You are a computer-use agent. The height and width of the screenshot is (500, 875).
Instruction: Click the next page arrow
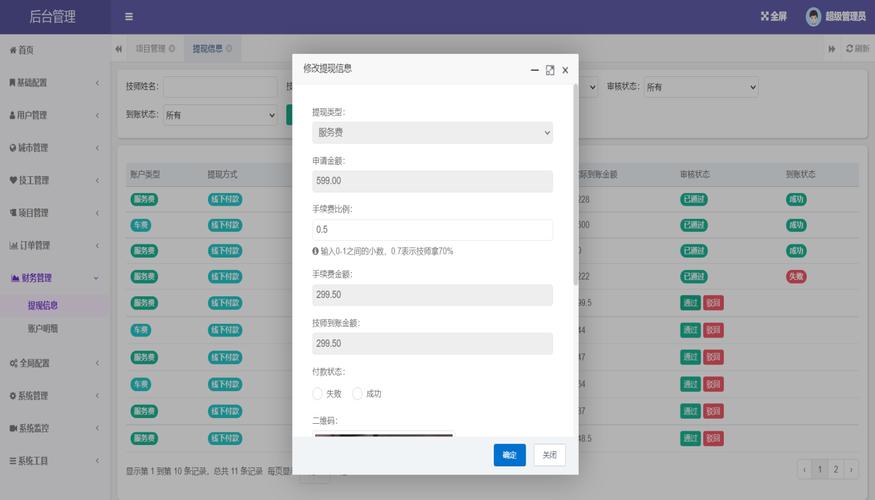[x=851, y=469]
